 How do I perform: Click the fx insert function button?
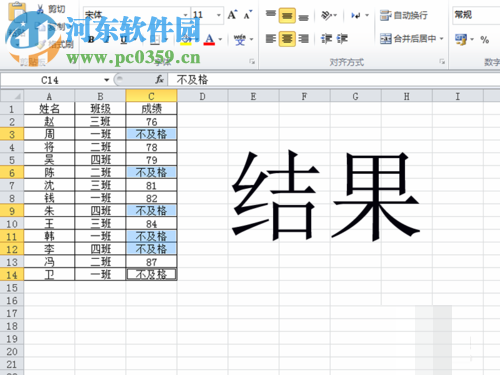coord(160,80)
